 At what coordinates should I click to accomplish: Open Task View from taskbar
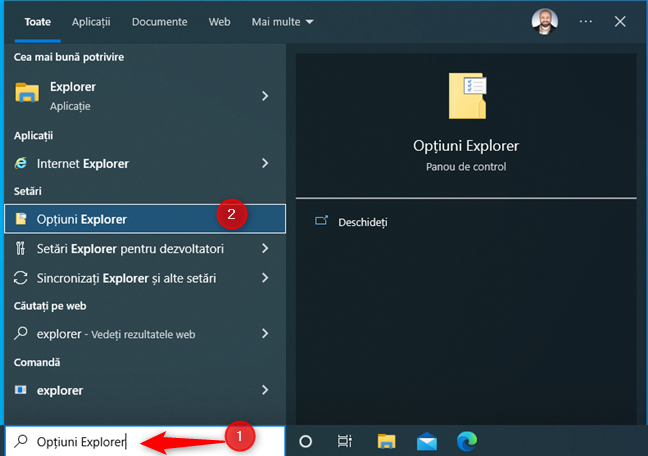pyautogui.click(x=345, y=441)
